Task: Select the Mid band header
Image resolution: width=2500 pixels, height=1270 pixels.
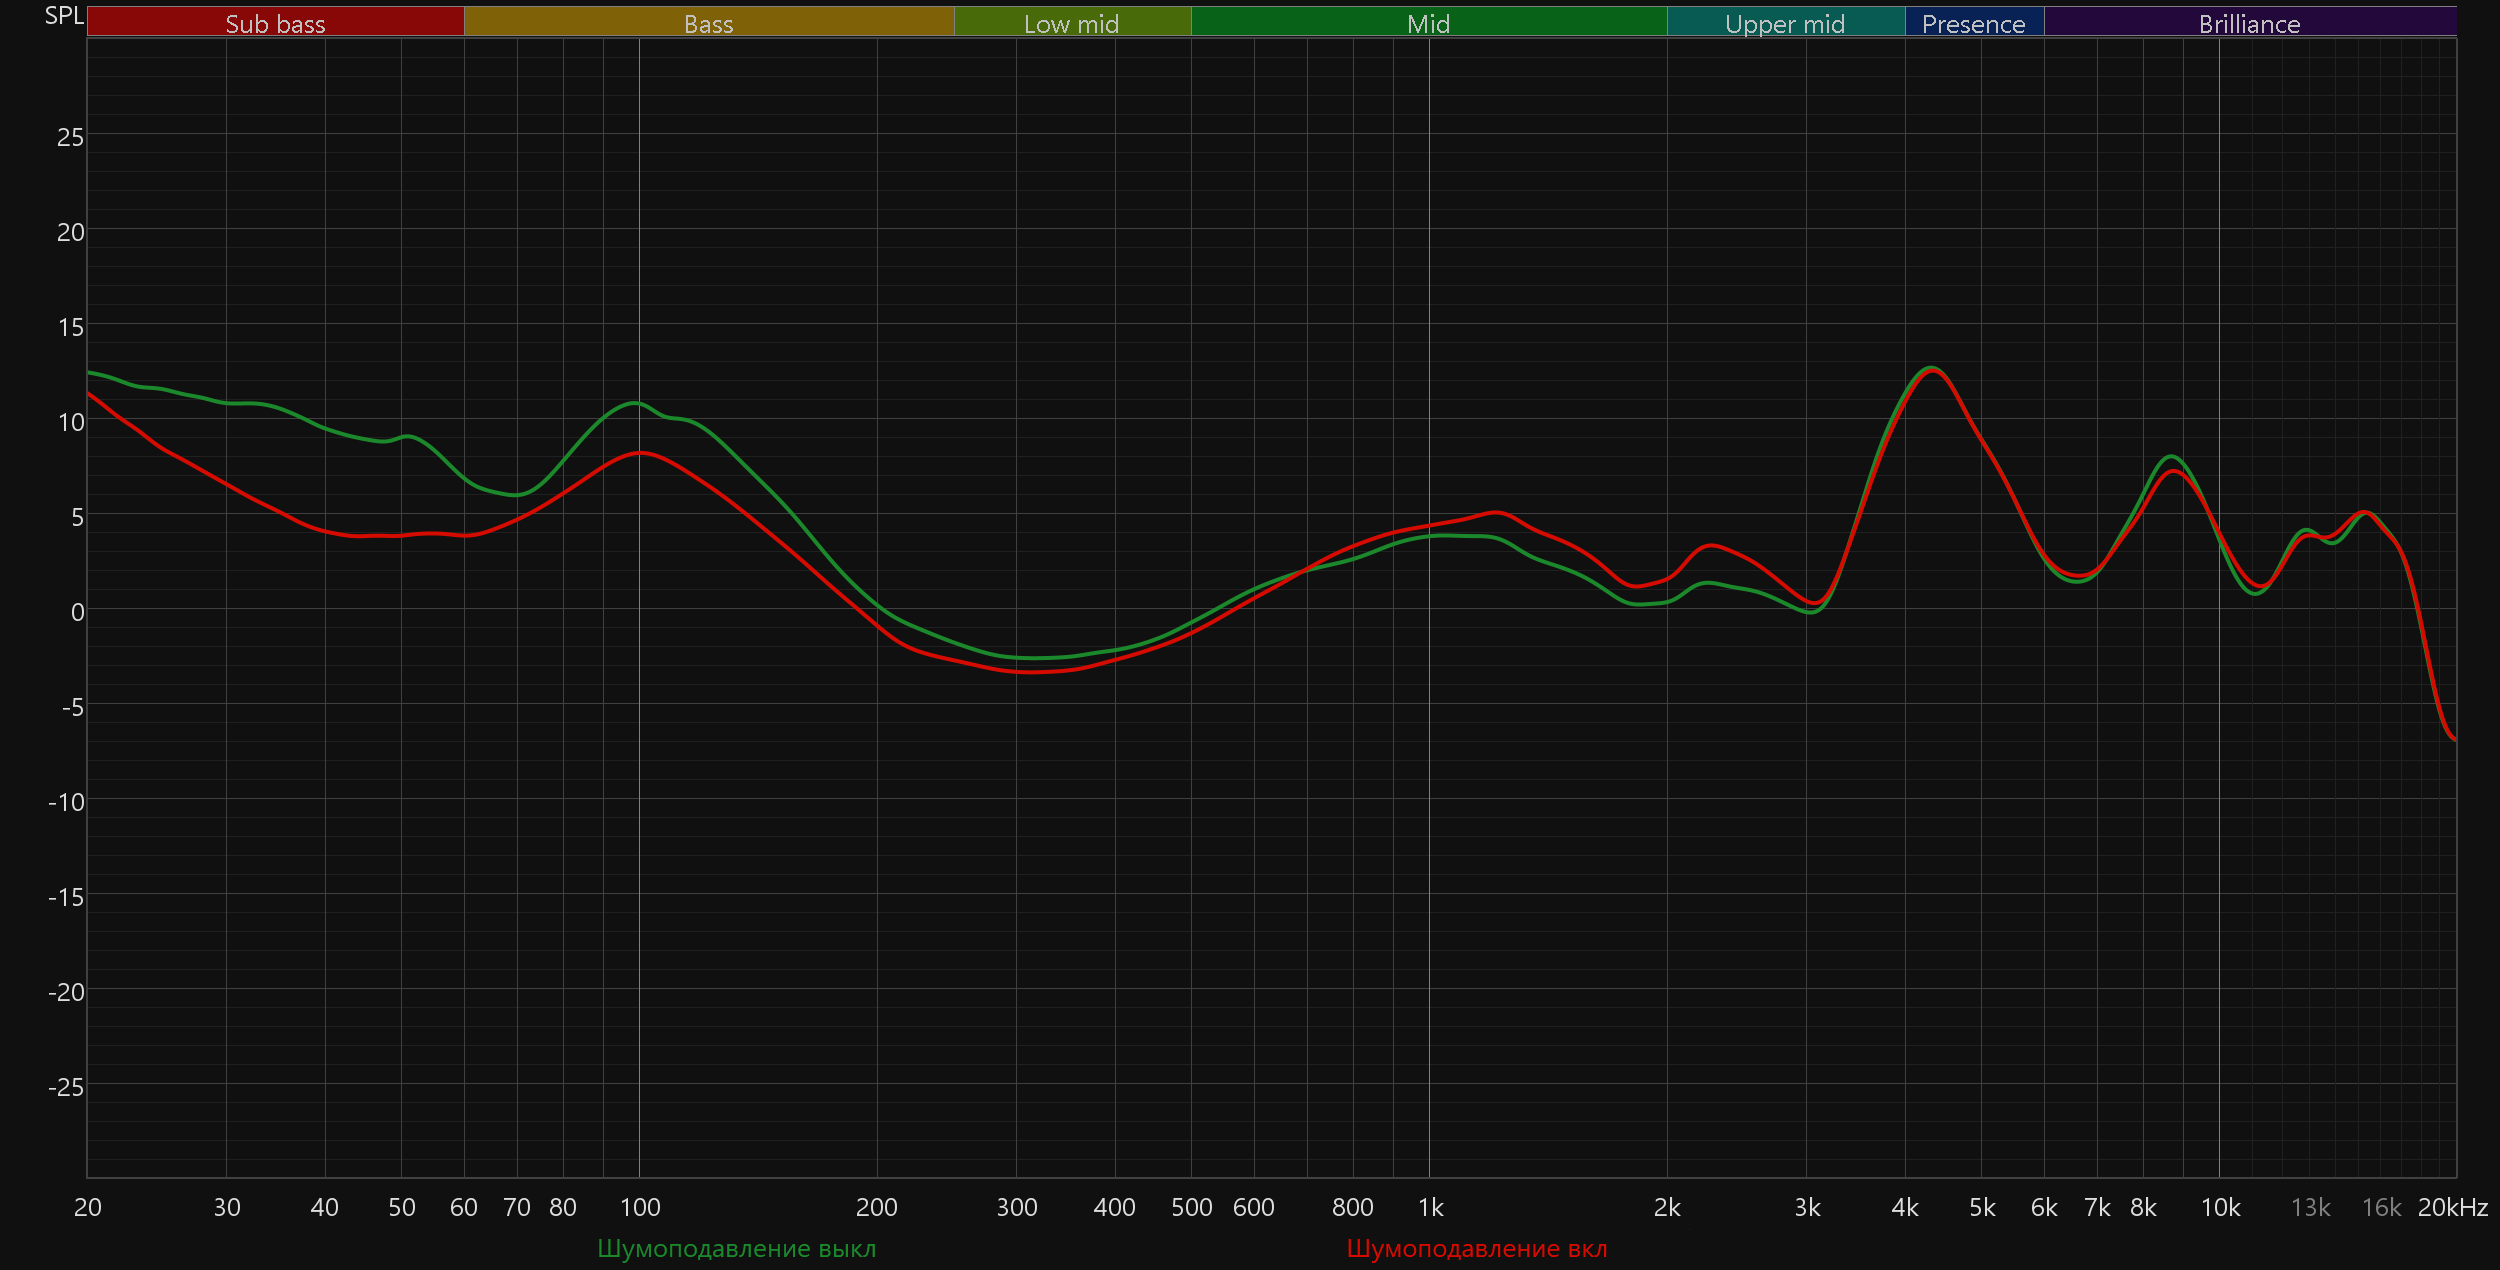Action: pyautogui.click(x=1428, y=23)
